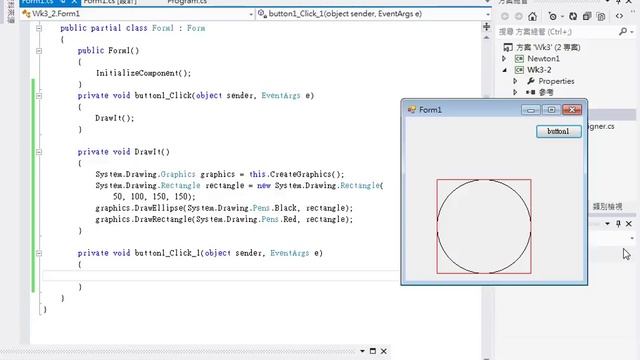Click the InitializeComponent(); code line
This screenshot has height=360, width=640.
pyautogui.click(x=143, y=73)
